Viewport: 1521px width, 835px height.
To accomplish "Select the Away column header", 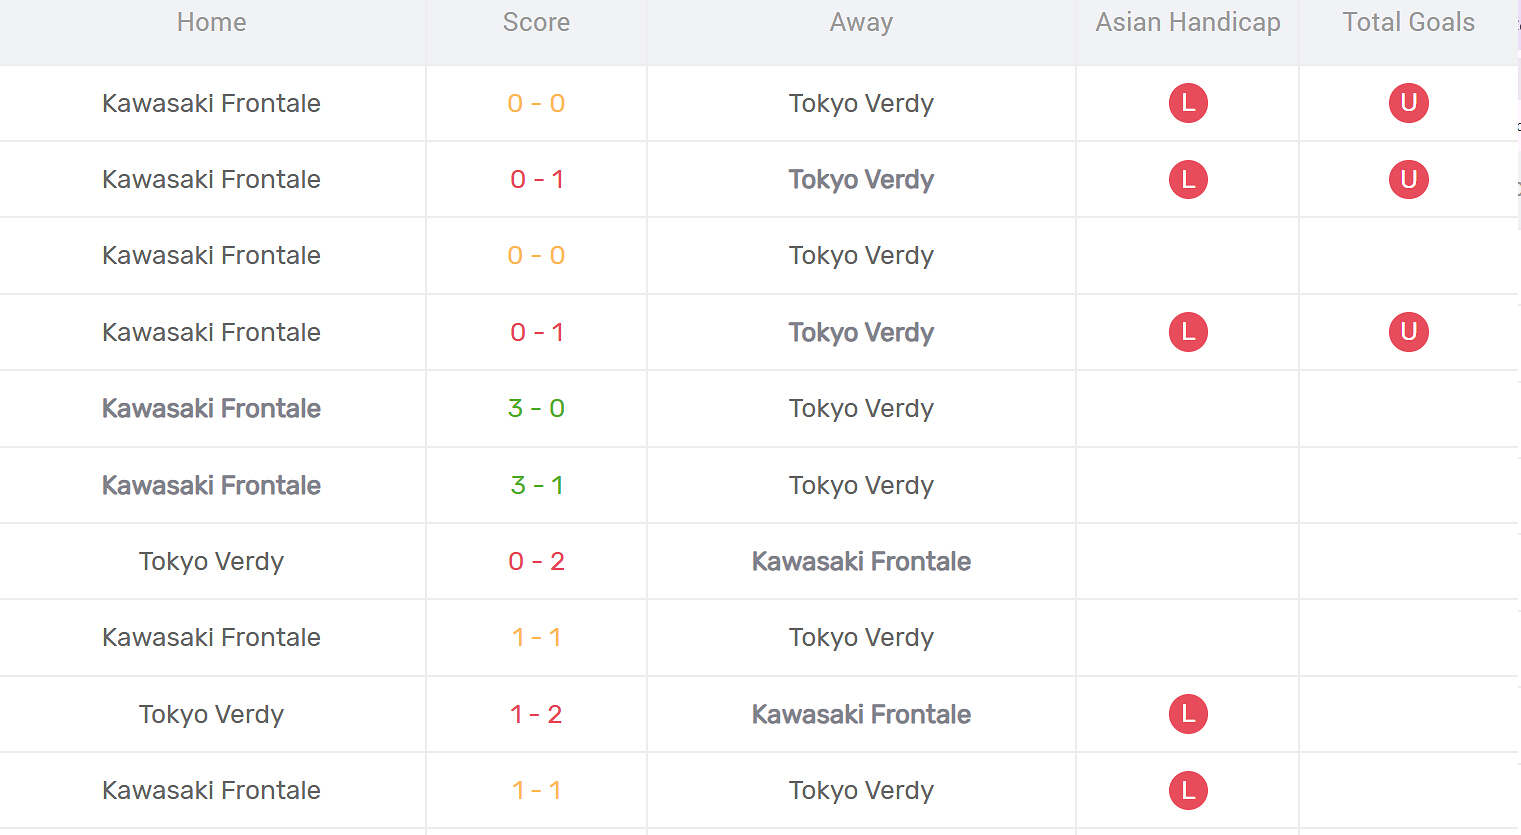I will [x=861, y=23].
